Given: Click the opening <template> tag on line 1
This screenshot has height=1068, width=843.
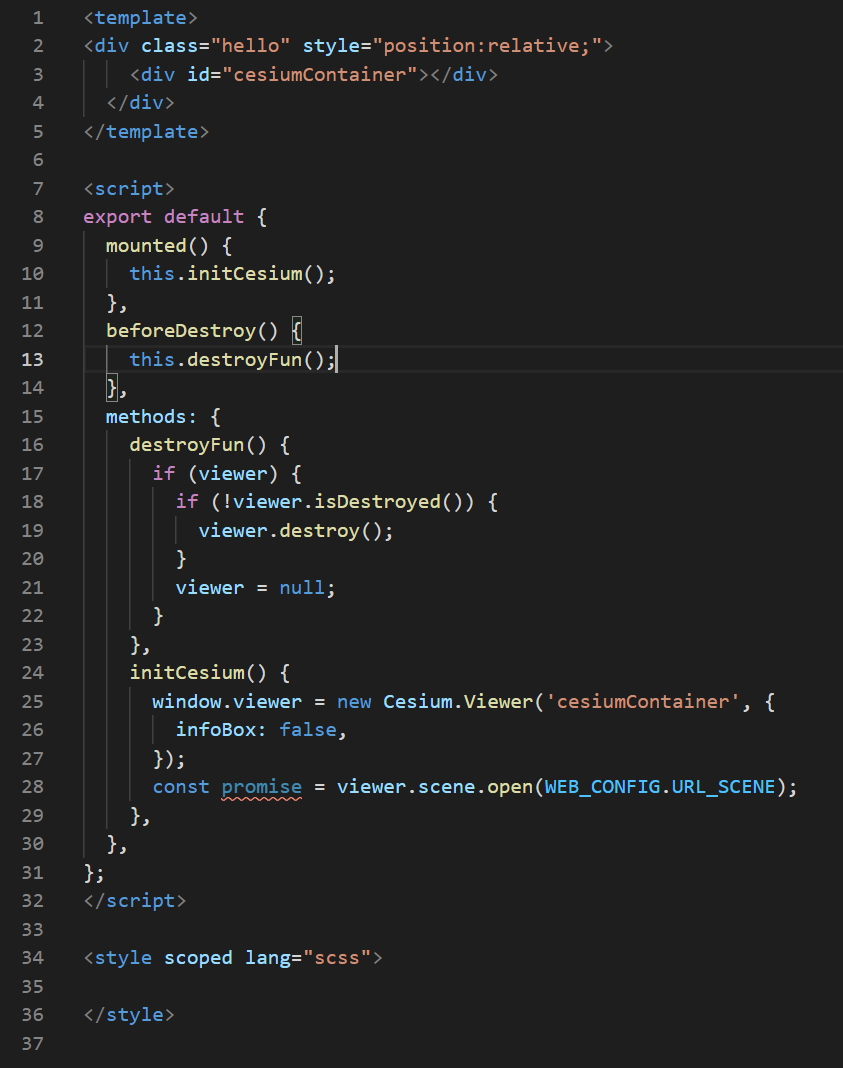Looking at the screenshot, I should (140, 18).
